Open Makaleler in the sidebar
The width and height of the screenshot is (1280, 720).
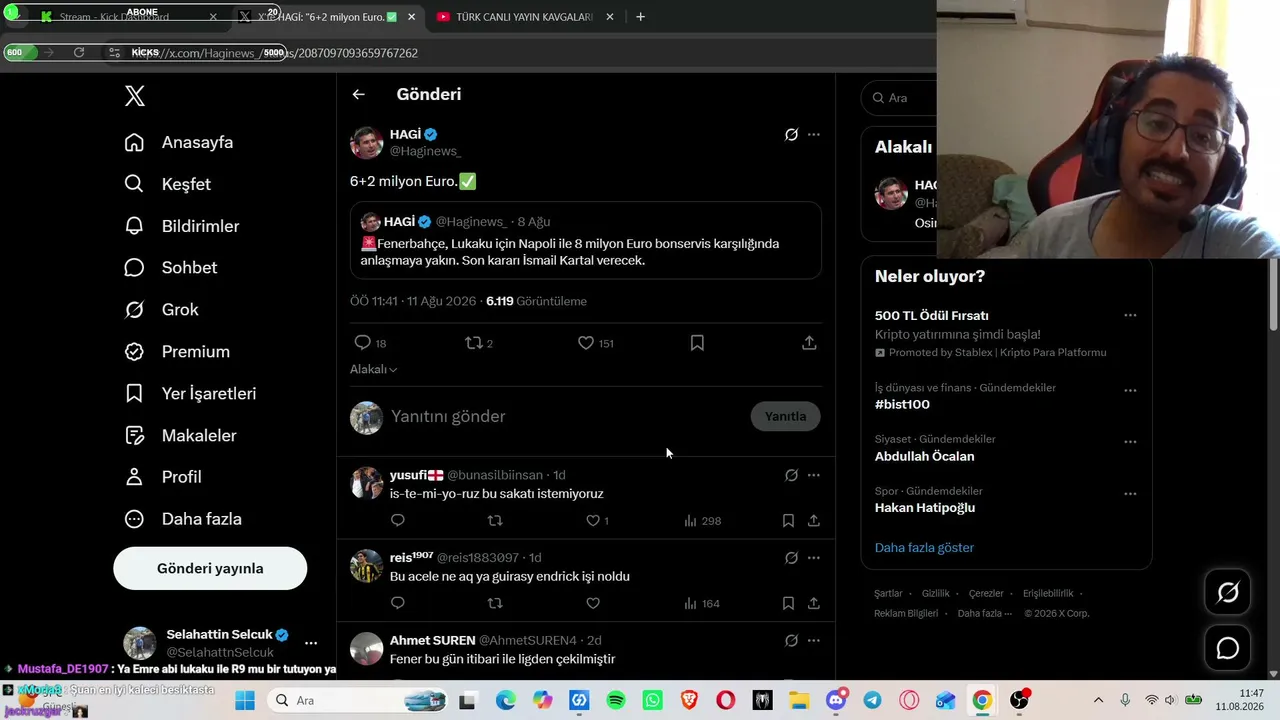tap(180, 436)
